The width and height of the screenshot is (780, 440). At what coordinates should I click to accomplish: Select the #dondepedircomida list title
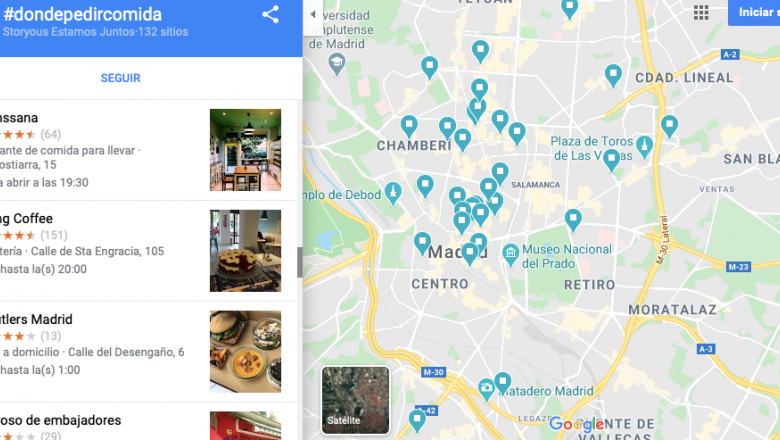83,14
